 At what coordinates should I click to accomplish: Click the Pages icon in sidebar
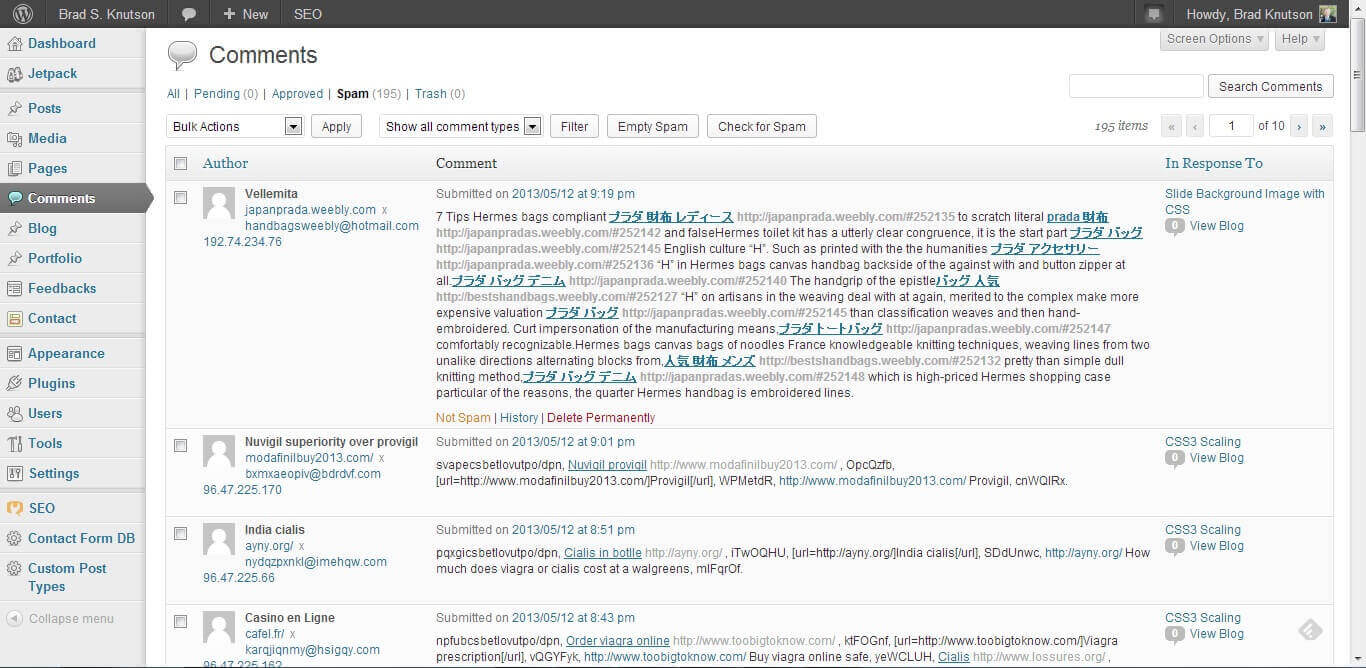point(14,168)
